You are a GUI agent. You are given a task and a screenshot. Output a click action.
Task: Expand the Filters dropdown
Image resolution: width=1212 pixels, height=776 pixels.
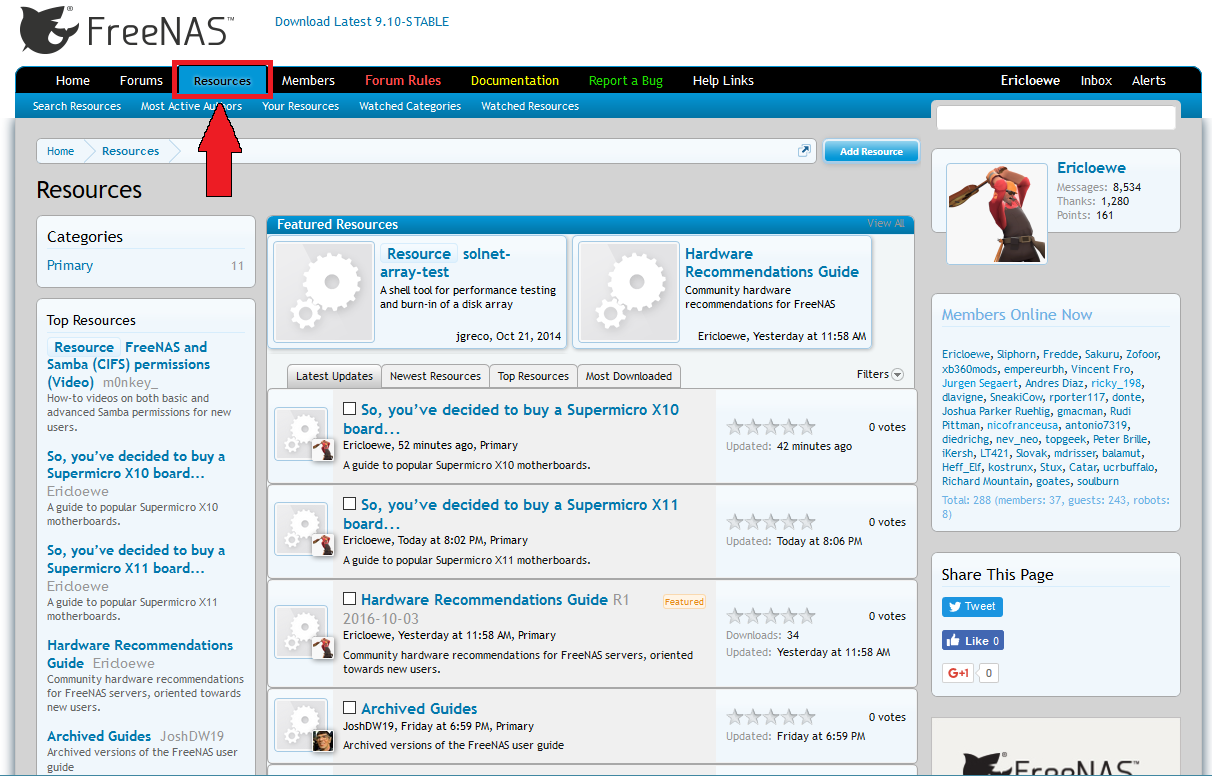(880, 374)
